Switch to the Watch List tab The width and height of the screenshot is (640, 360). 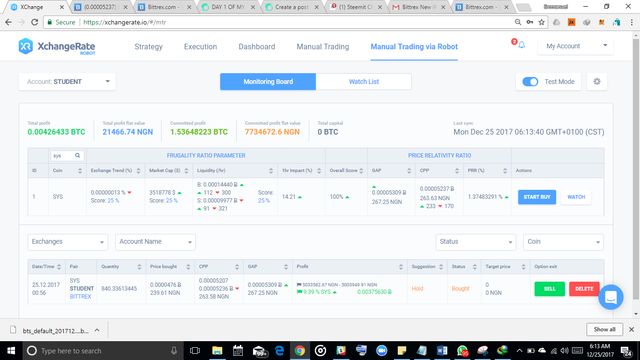tap(364, 82)
